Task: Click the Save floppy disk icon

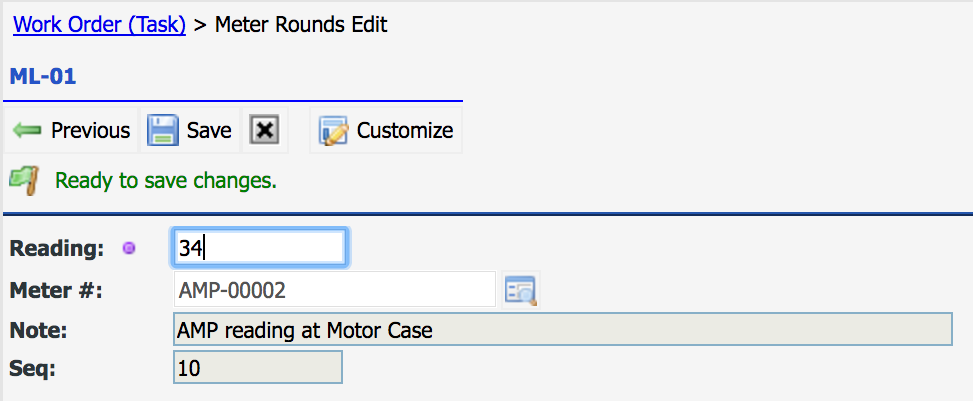Action: [163, 131]
